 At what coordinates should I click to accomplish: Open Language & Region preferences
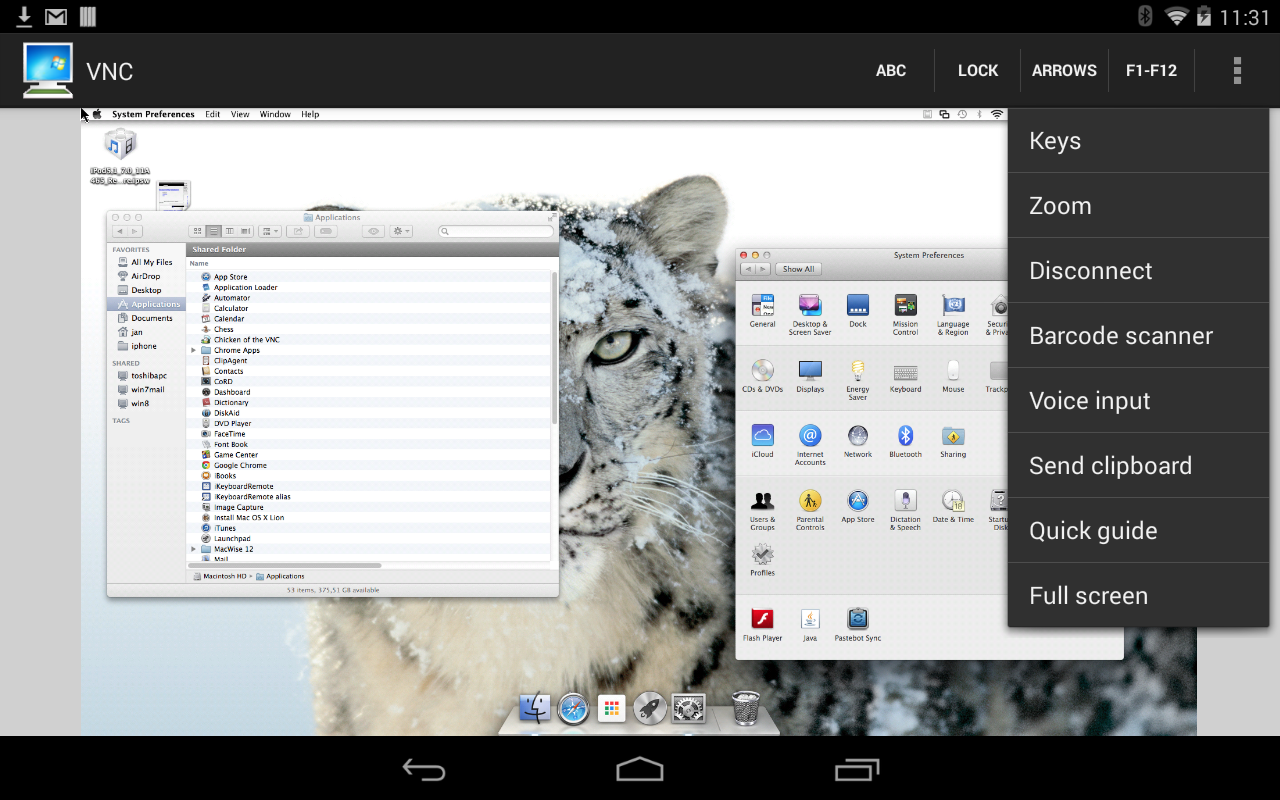[x=953, y=313]
